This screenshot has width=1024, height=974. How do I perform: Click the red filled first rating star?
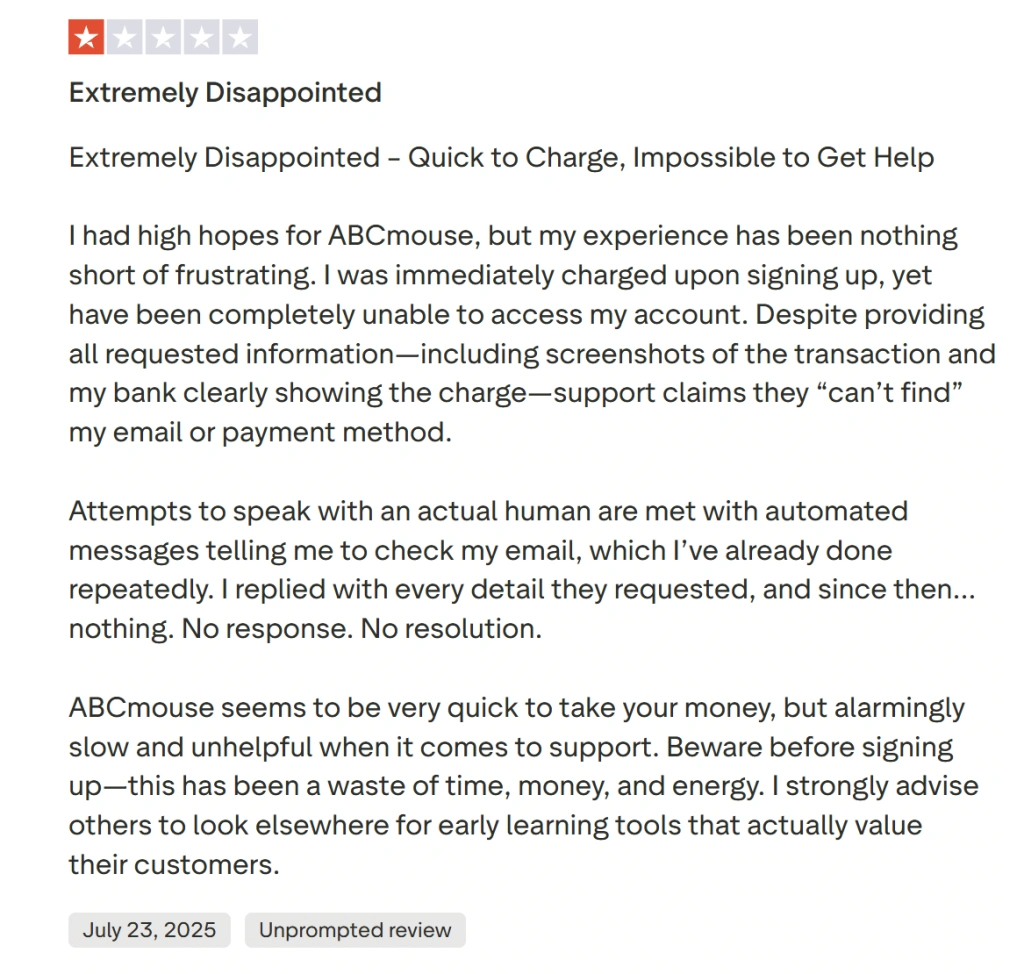pos(86,37)
